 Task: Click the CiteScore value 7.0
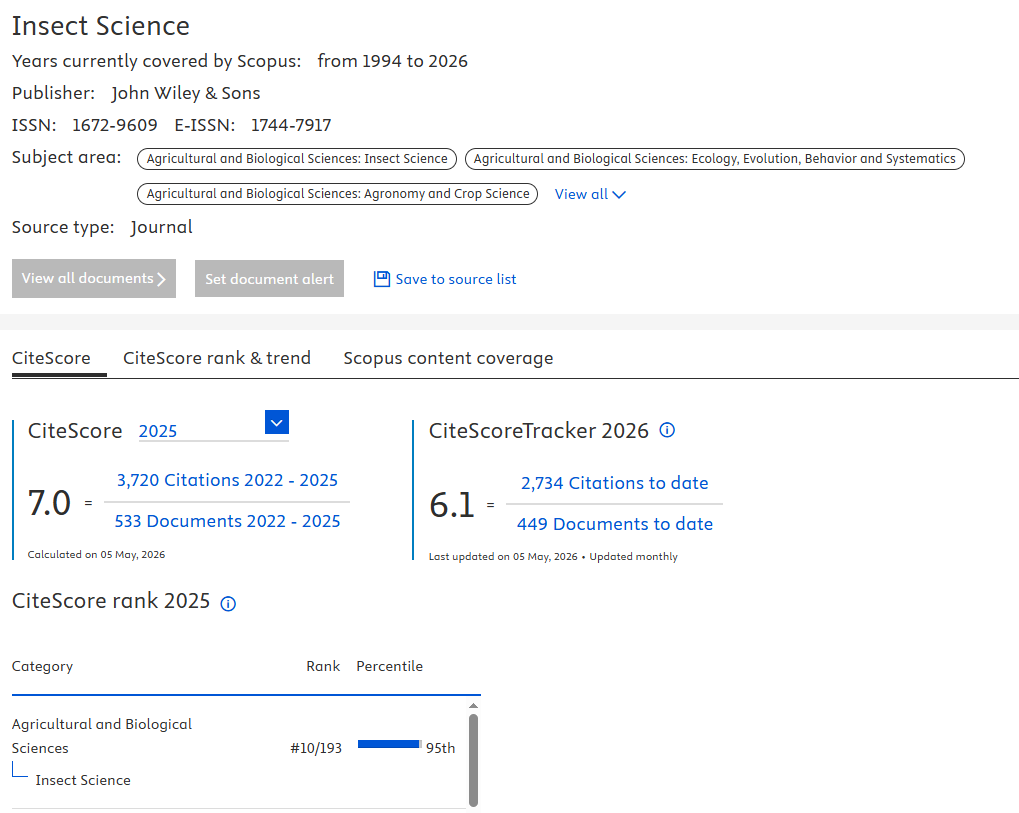pyautogui.click(x=49, y=503)
